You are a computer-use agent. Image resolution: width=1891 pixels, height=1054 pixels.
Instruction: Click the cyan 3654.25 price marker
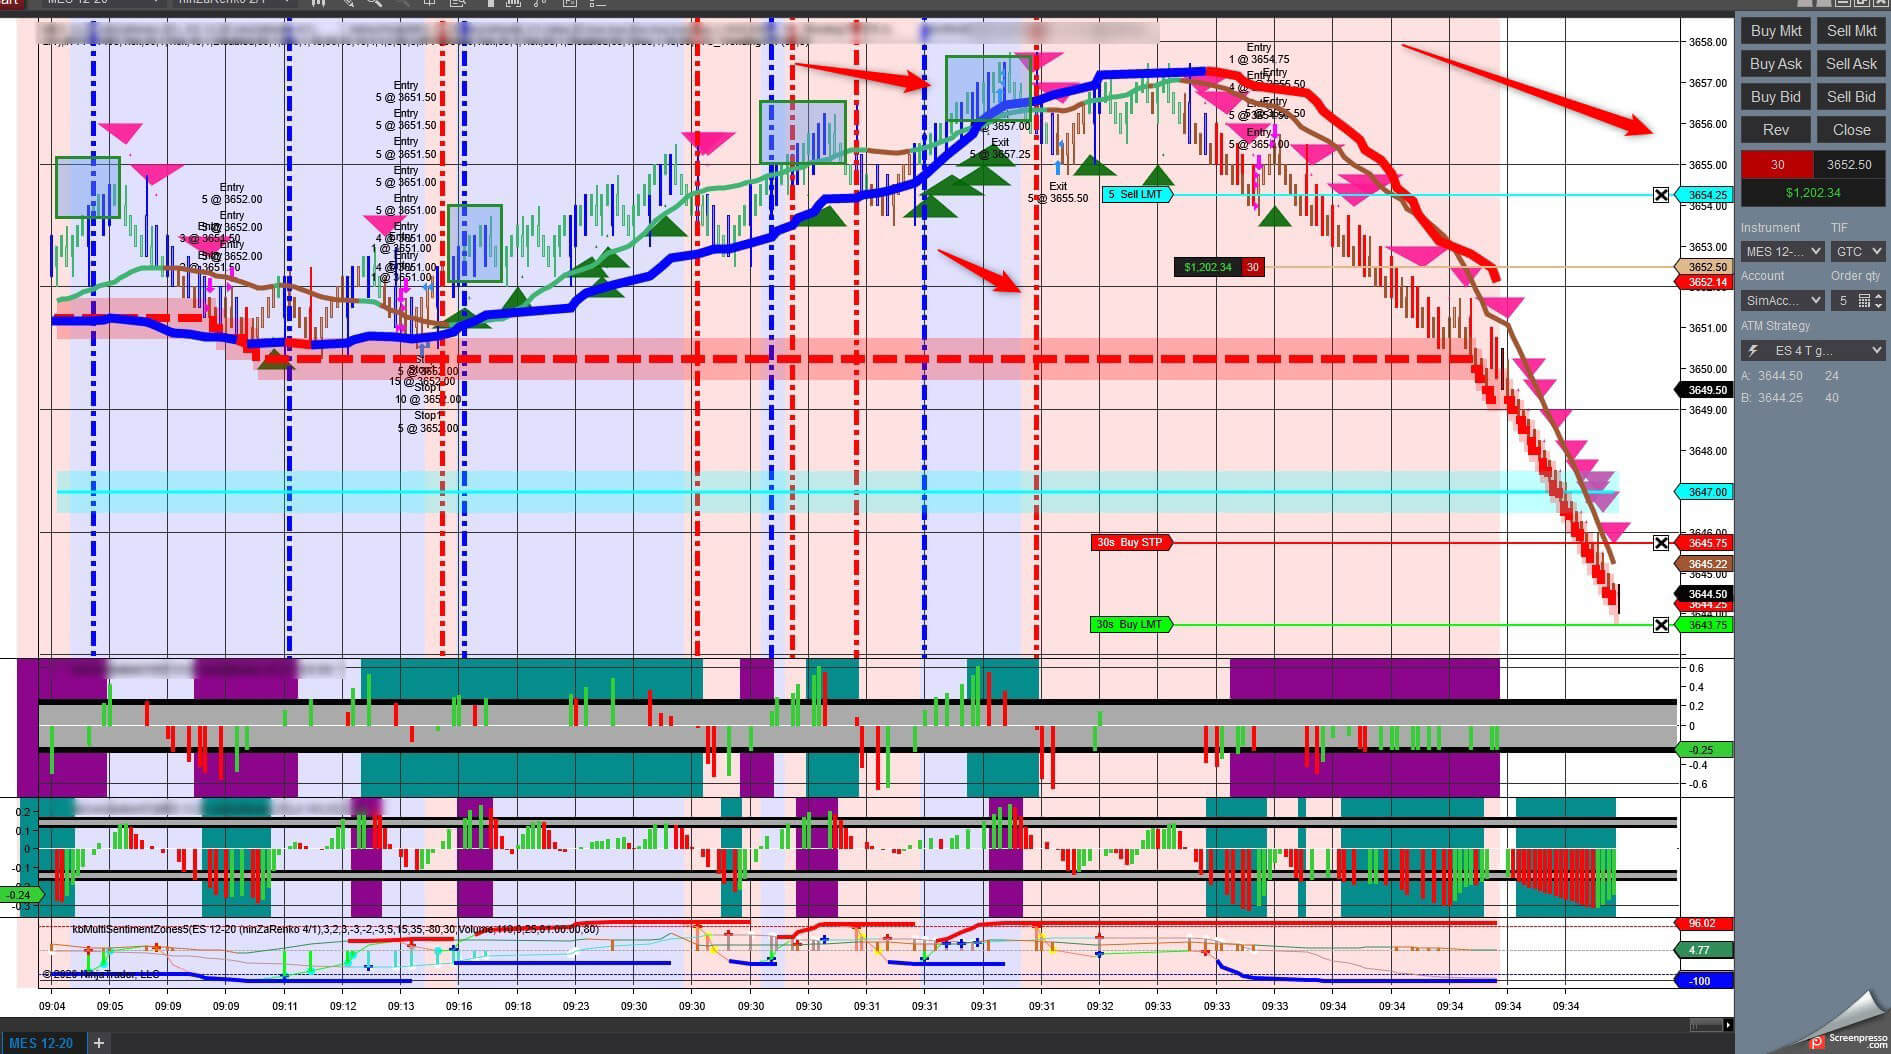tap(1705, 195)
